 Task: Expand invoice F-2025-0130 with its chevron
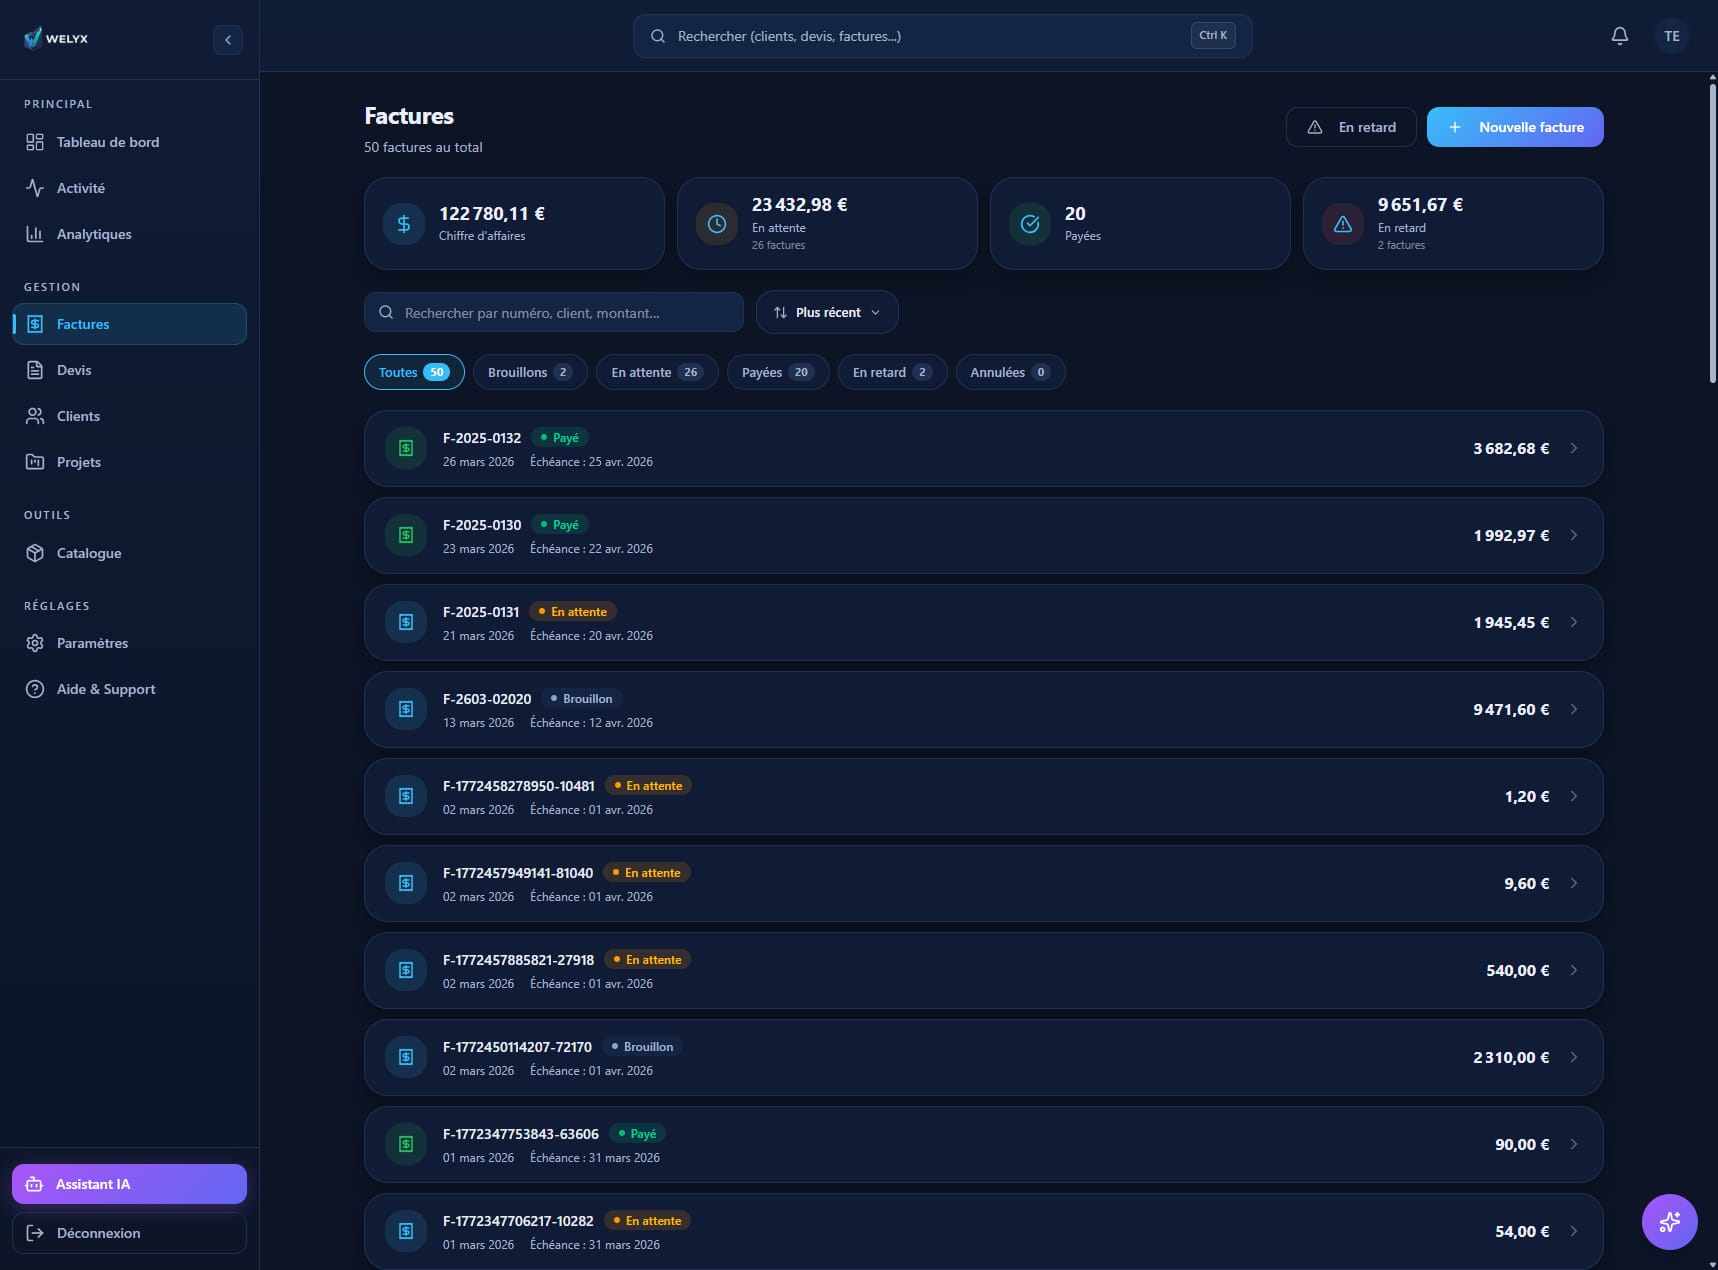(1574, 536)
